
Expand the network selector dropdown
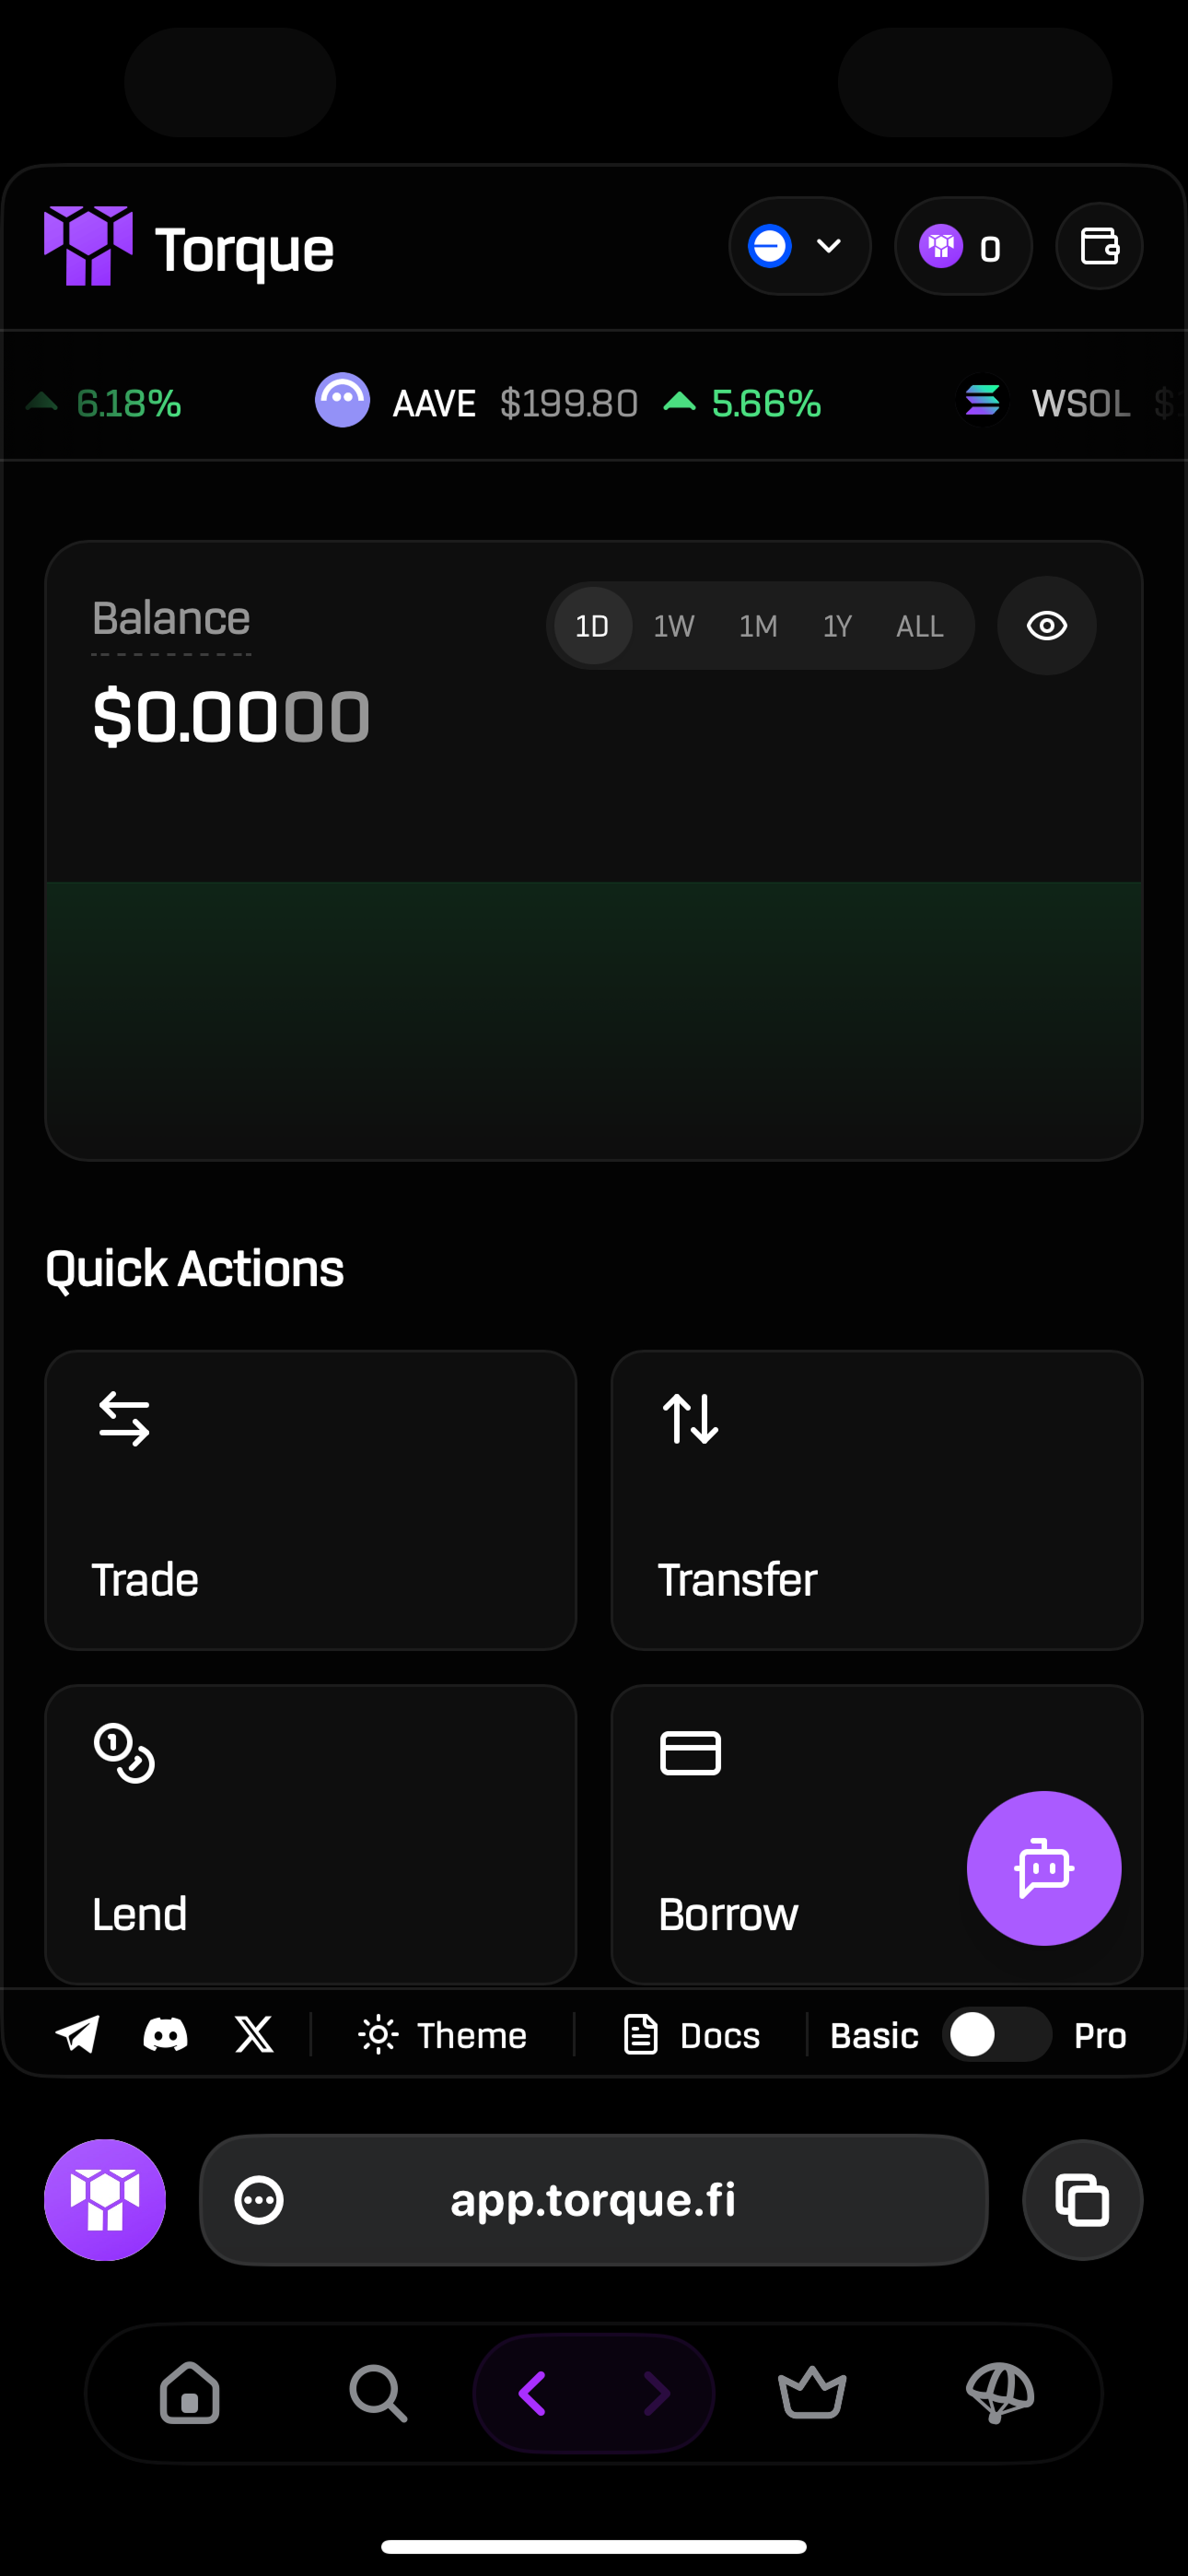pos(799,246)
